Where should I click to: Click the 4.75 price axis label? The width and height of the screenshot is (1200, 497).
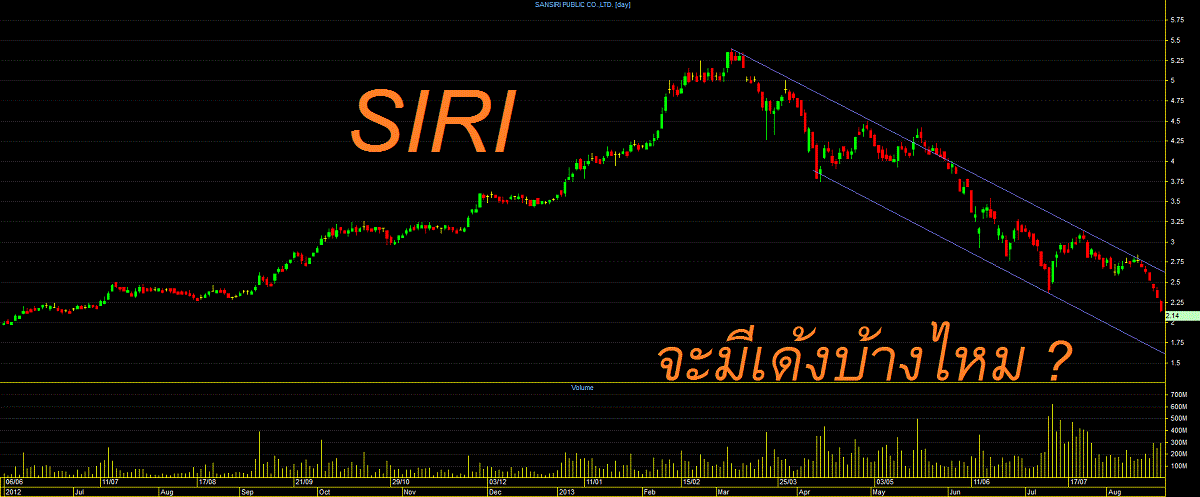point(1176,100)
